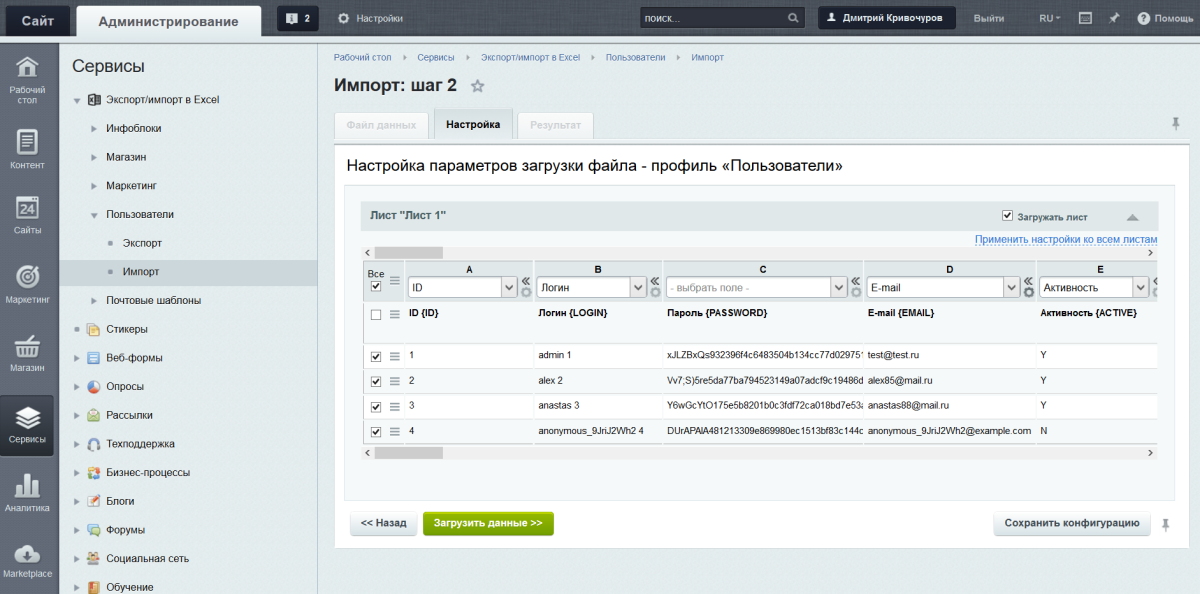Open the RU language dropdown
This screenshot has height=594, width=1200.
[1047, 17]
